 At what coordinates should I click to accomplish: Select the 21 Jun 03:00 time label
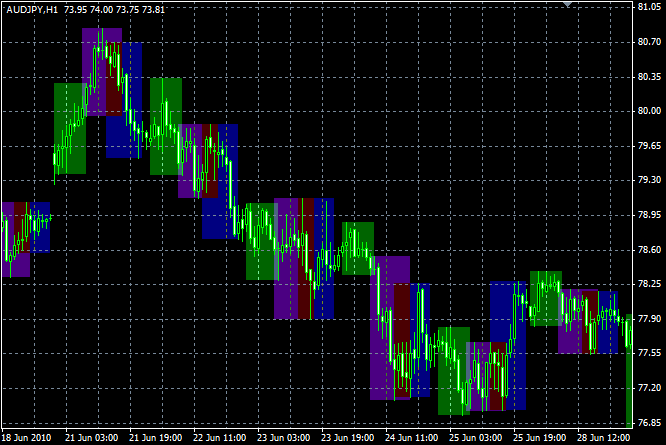click(x=92, y=438)
